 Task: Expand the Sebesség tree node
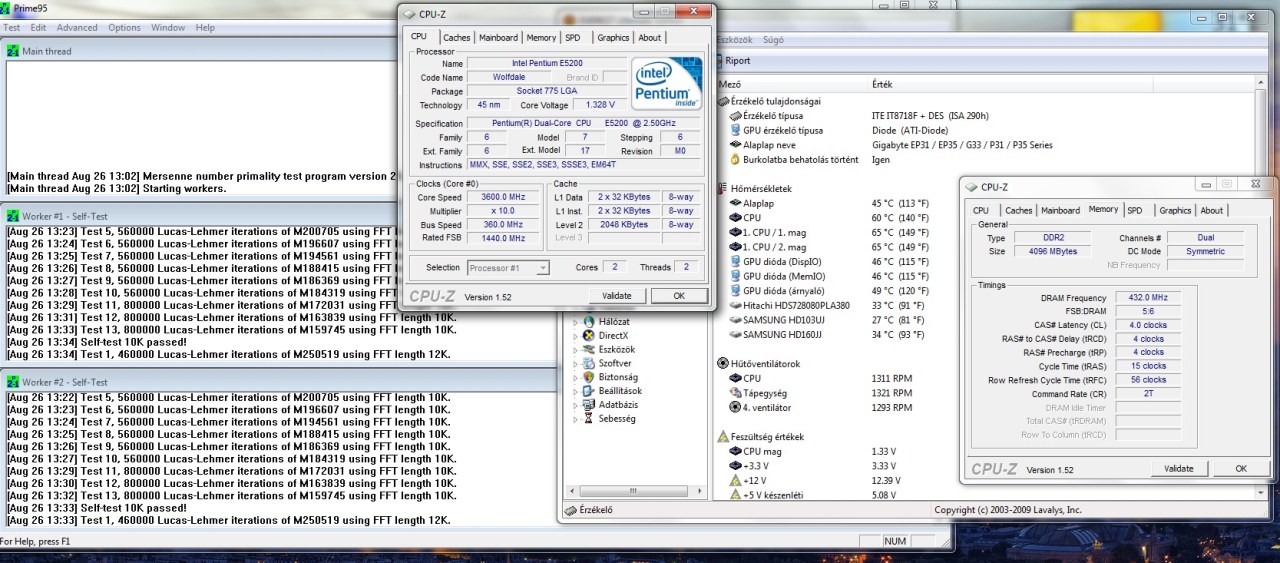(x=574, y=419)
